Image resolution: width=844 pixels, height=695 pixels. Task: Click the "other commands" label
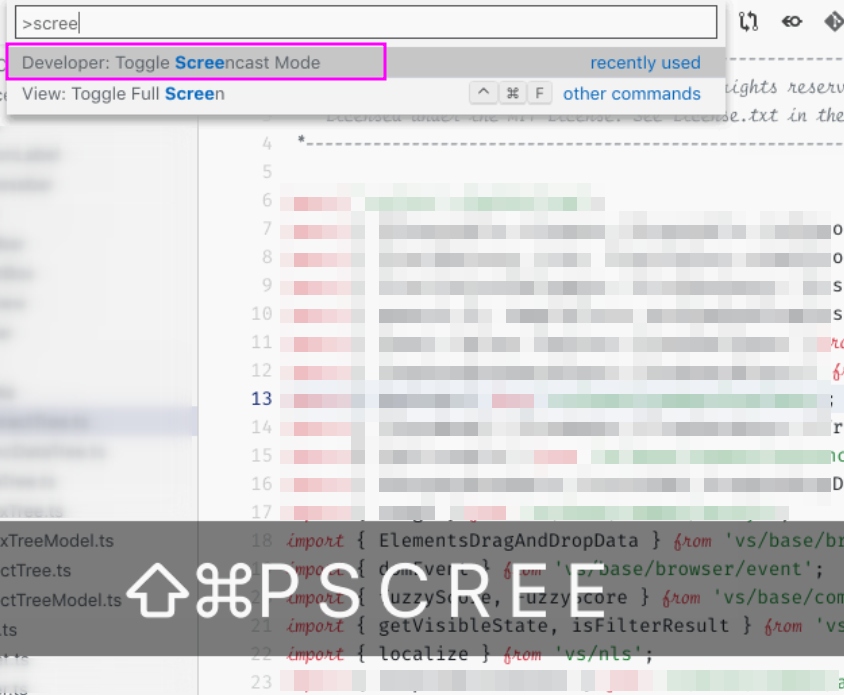pos(632,94)
